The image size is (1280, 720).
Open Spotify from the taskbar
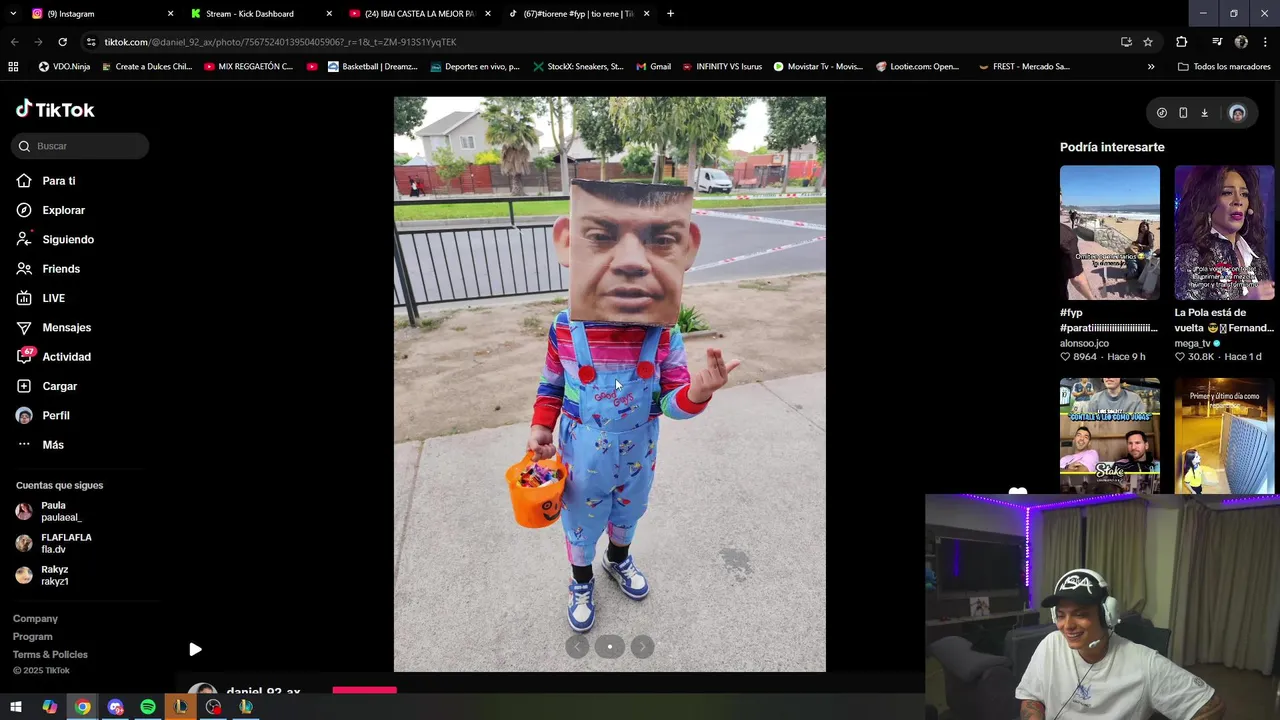click(148, 707)
